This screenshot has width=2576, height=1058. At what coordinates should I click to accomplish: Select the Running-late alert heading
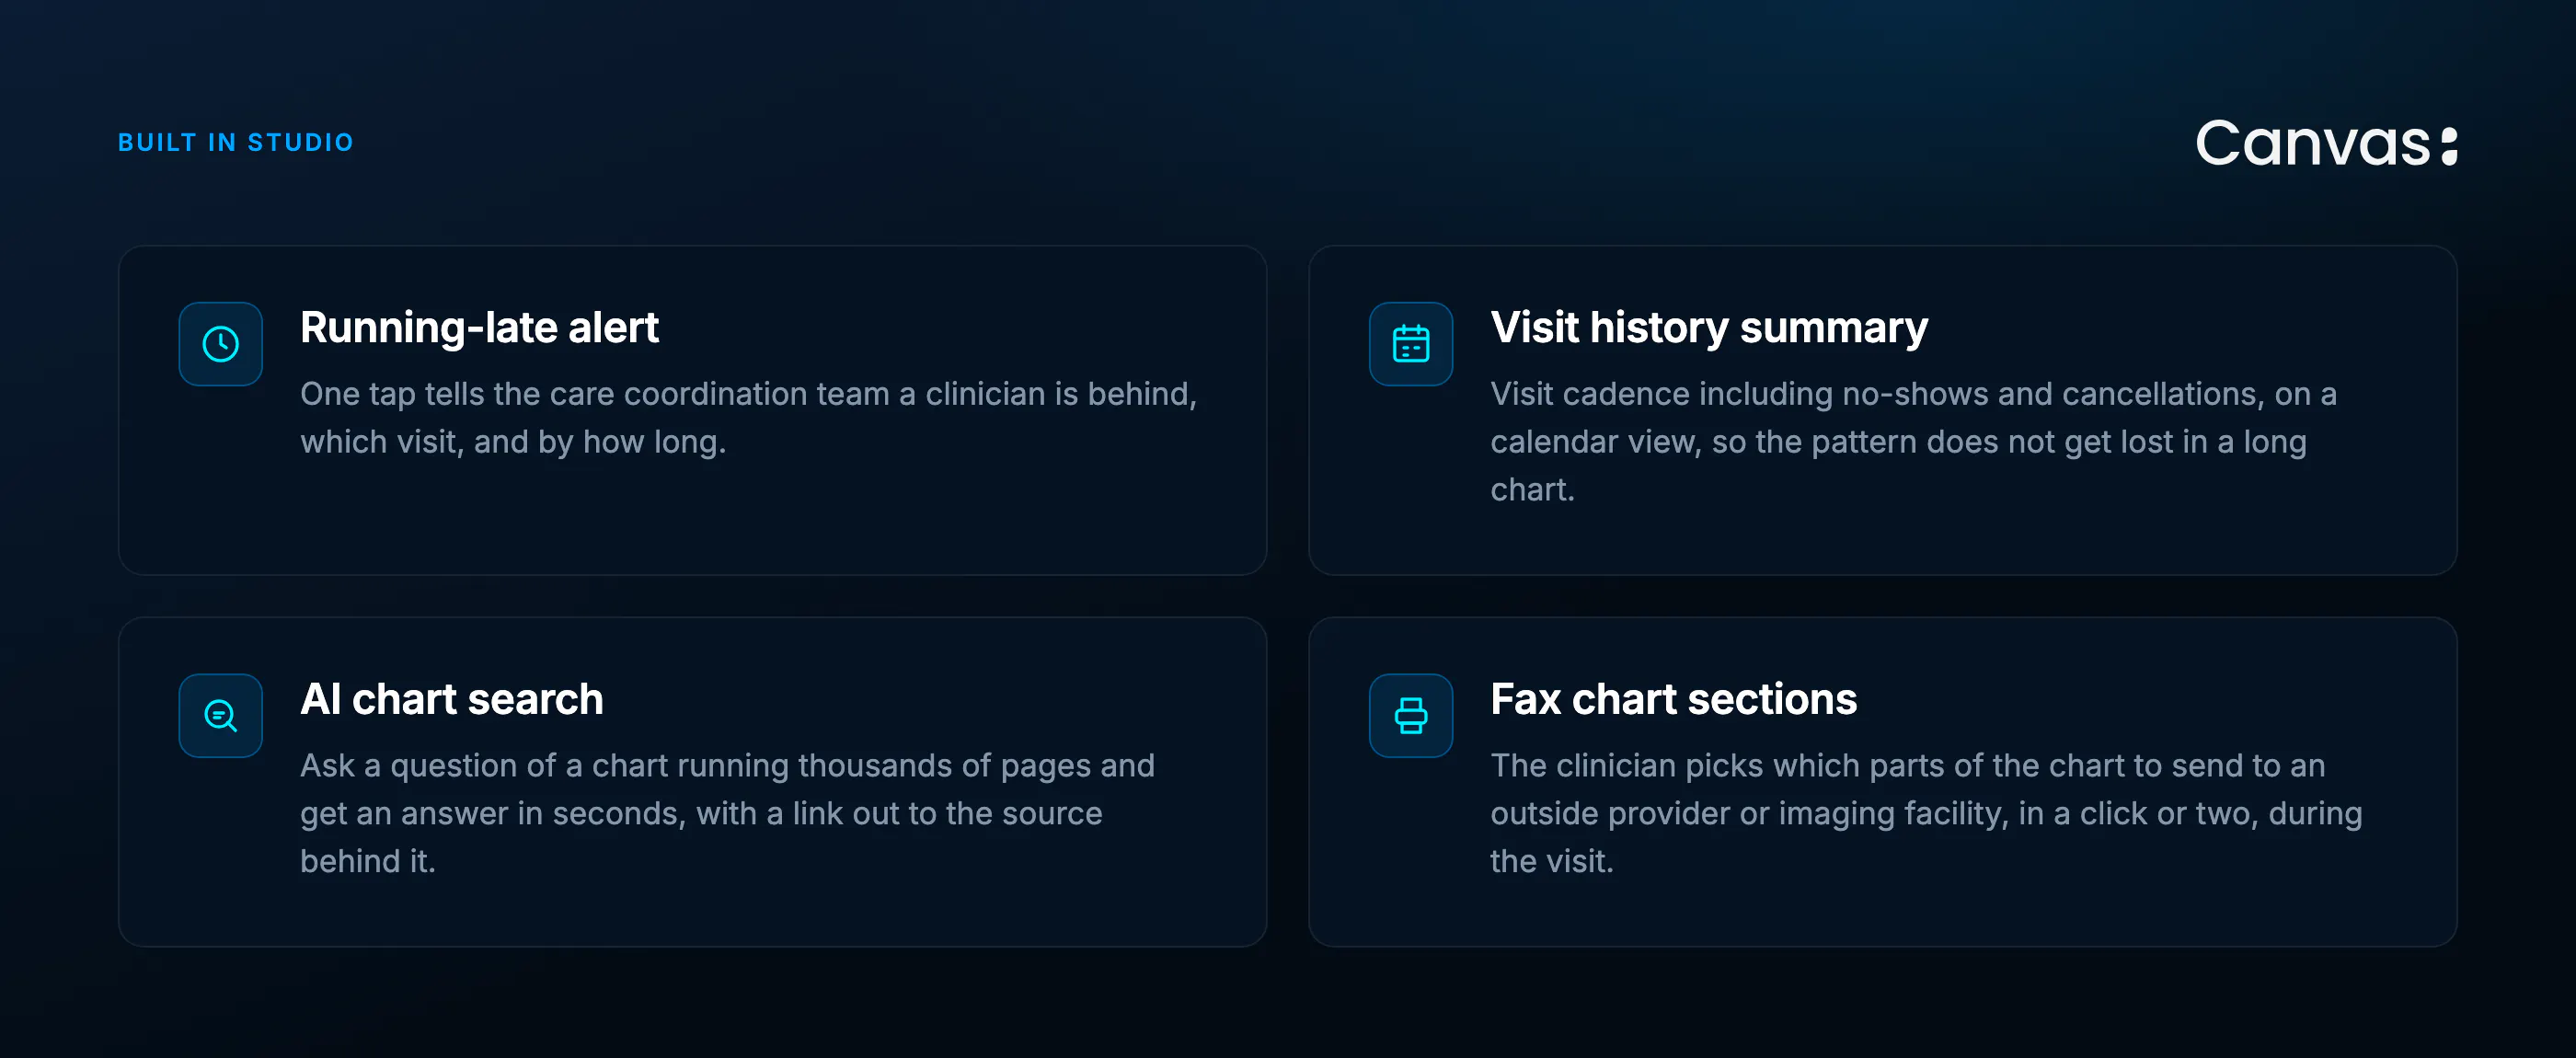point(479,327)
